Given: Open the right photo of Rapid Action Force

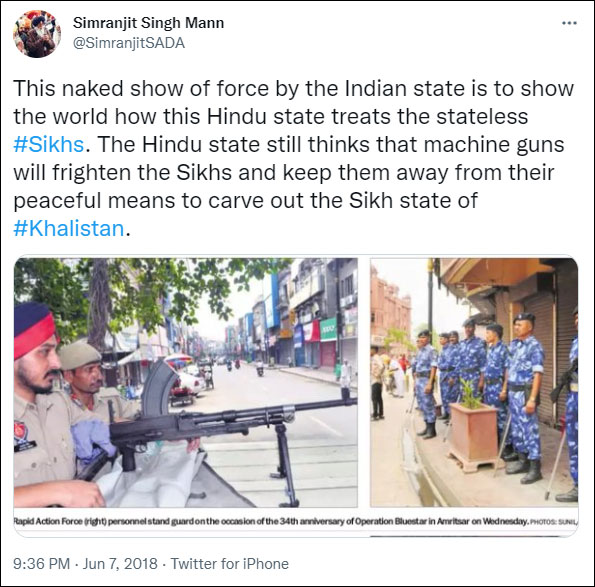Looking at the screenshot, I should click(x=474, y=382).
